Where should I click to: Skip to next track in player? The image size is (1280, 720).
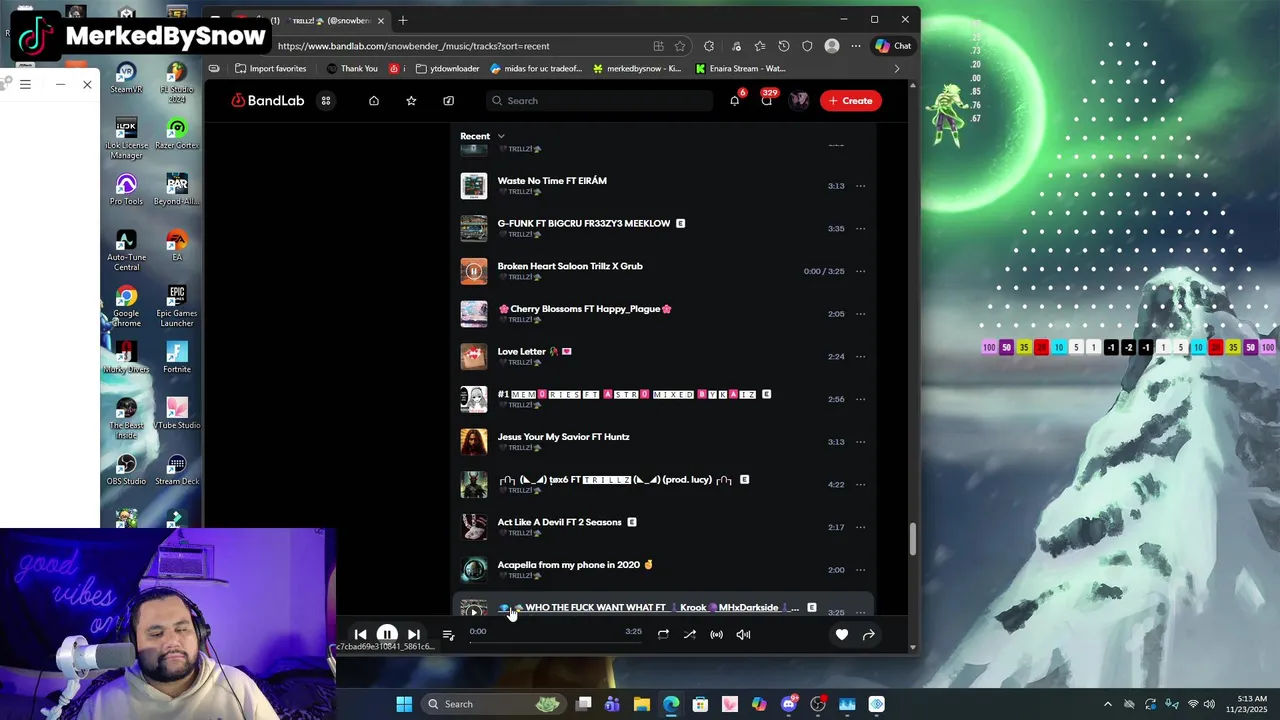coord(413,634)
